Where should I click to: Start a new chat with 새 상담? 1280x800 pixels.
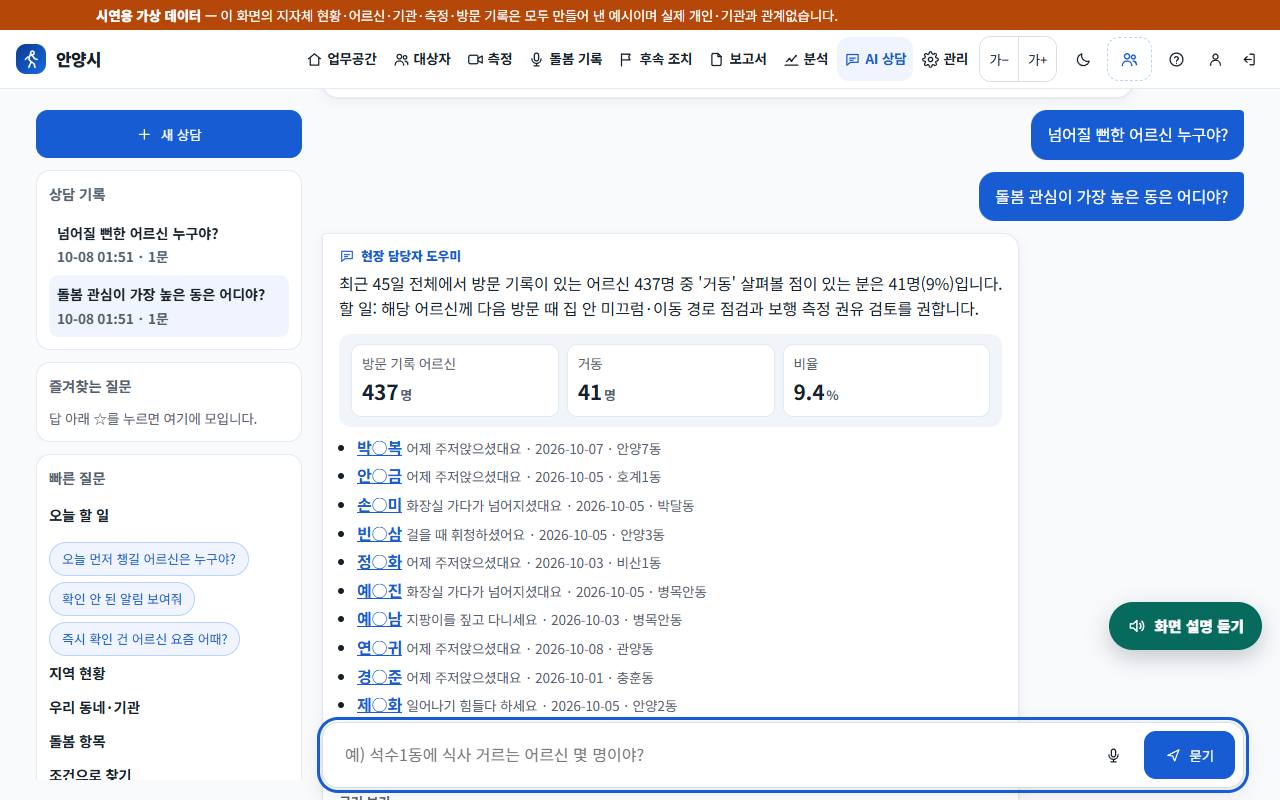coord(169,134)
